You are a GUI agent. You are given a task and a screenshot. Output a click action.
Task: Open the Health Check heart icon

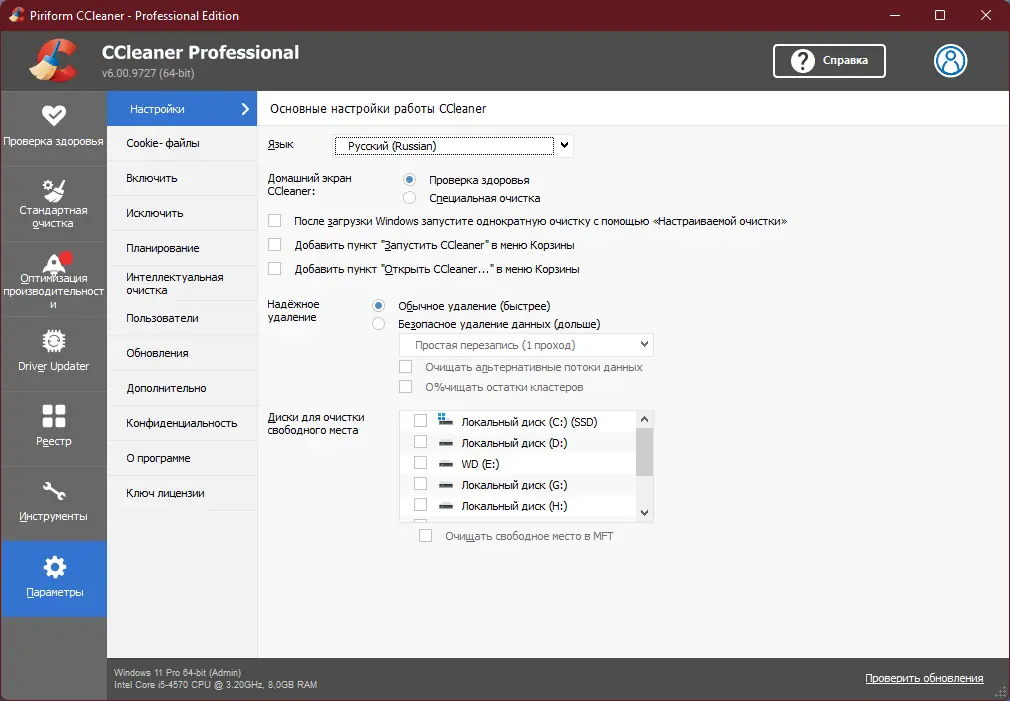point(53,115)
